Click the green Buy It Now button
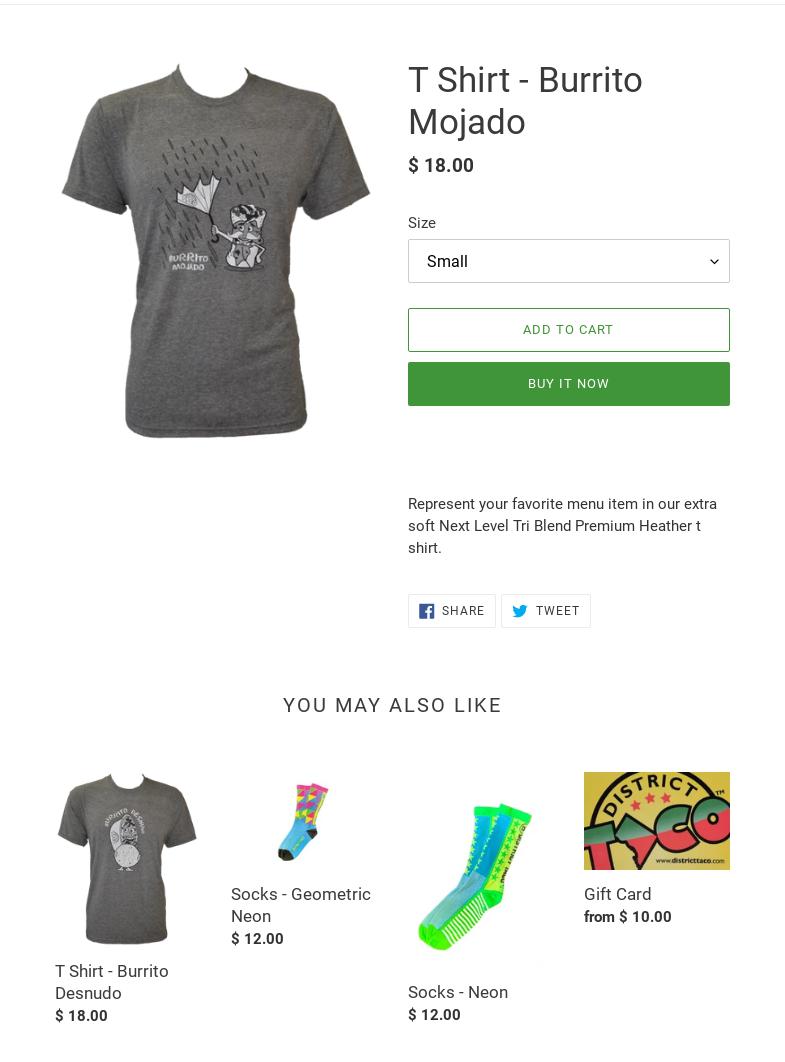This screenshot has width=785, height=1062. point(568,384)
